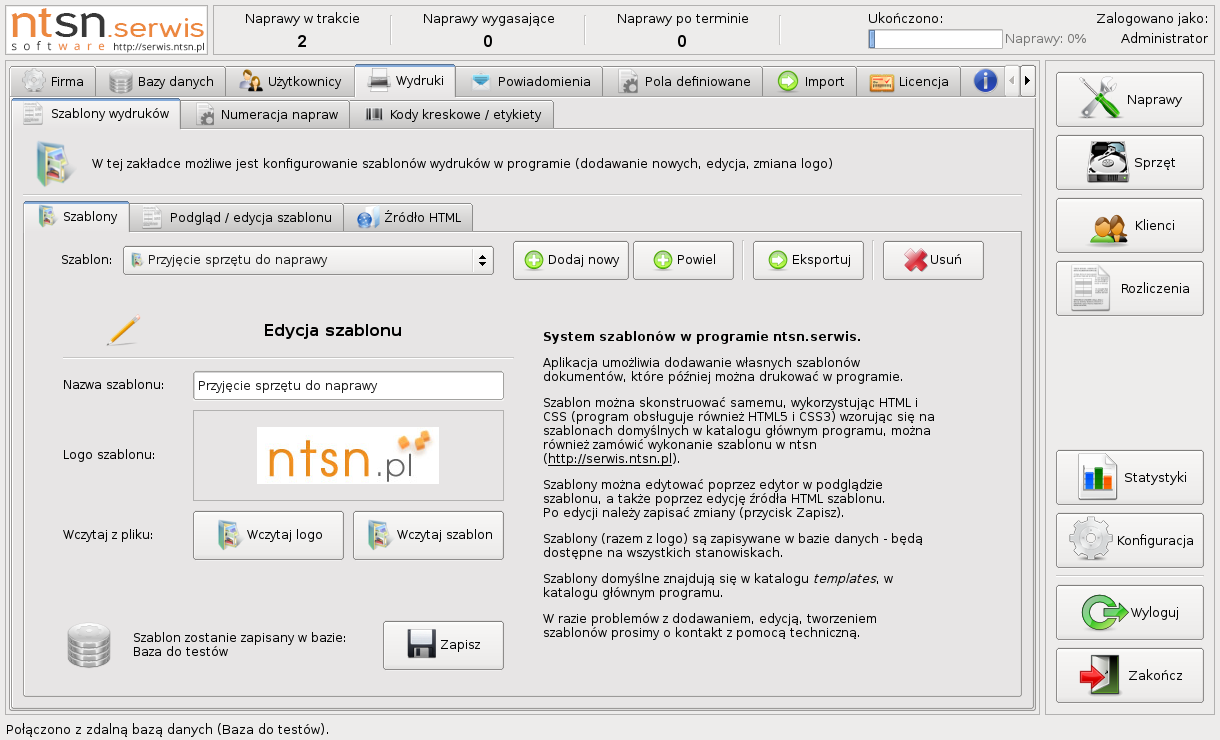Go to Klienci people section
1220x740 pixels.
click(1129, 226)
